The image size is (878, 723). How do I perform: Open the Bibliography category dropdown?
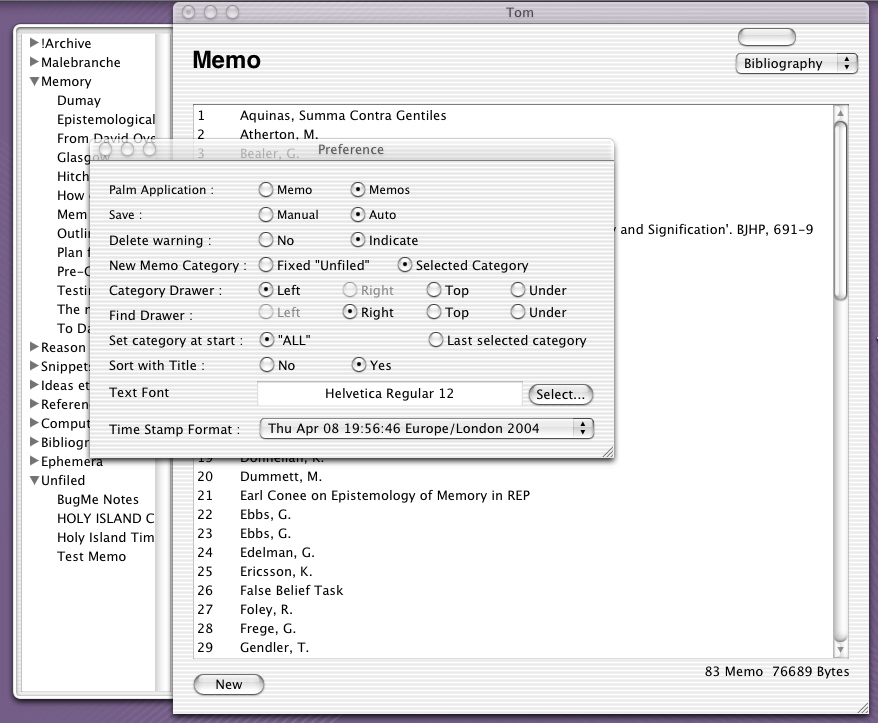[796, 63]
